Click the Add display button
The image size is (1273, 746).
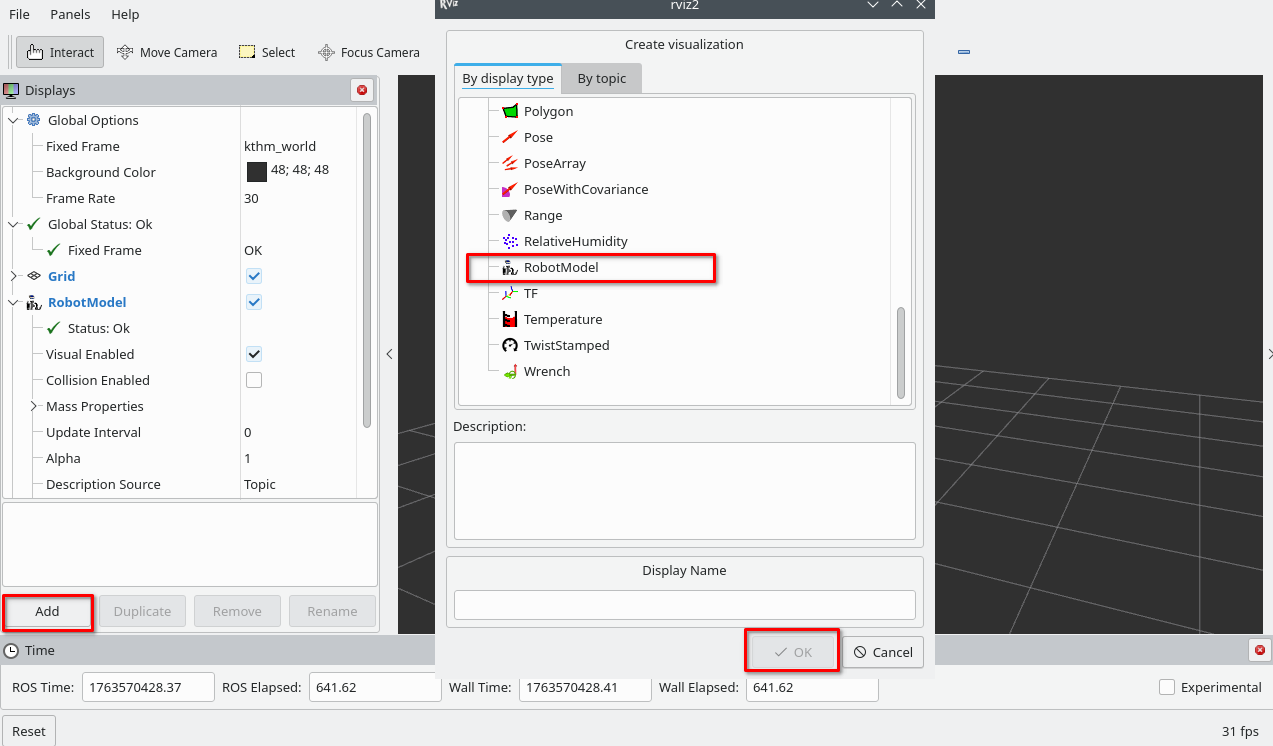(x=48, y=611)
